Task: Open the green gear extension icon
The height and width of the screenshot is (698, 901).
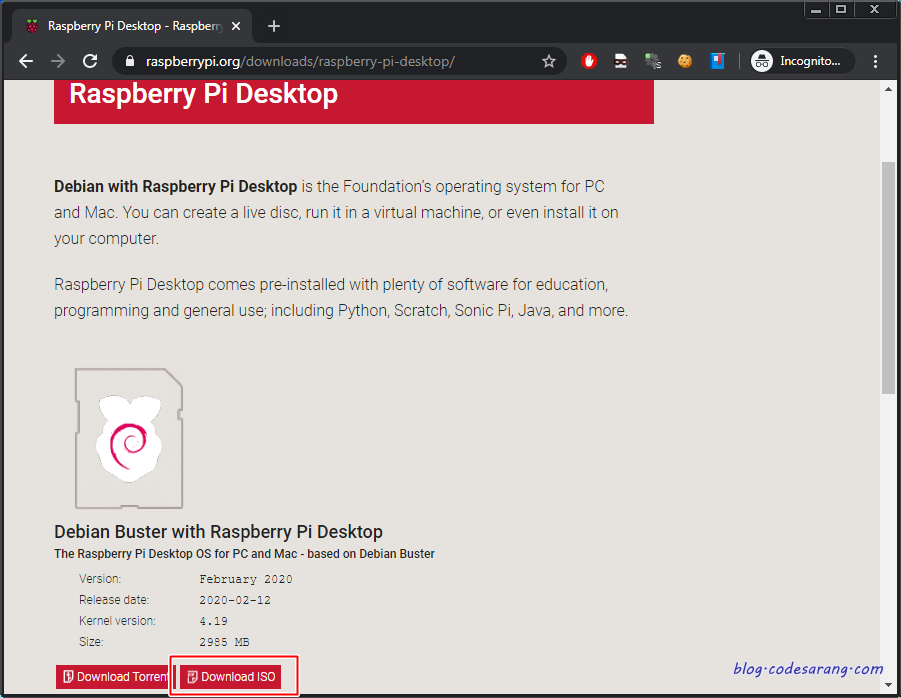Action: click(x=653, y=61)
